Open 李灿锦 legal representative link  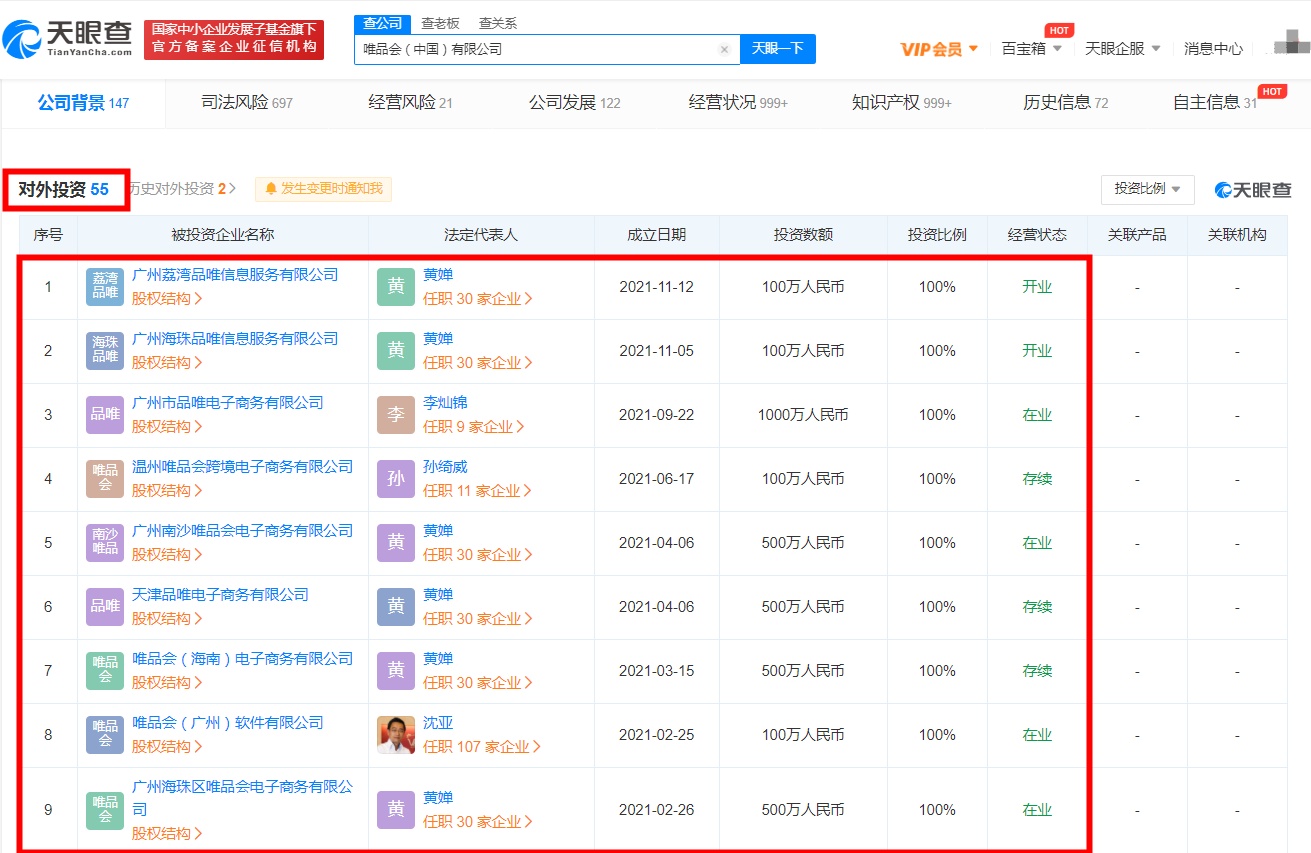point(445,403)
